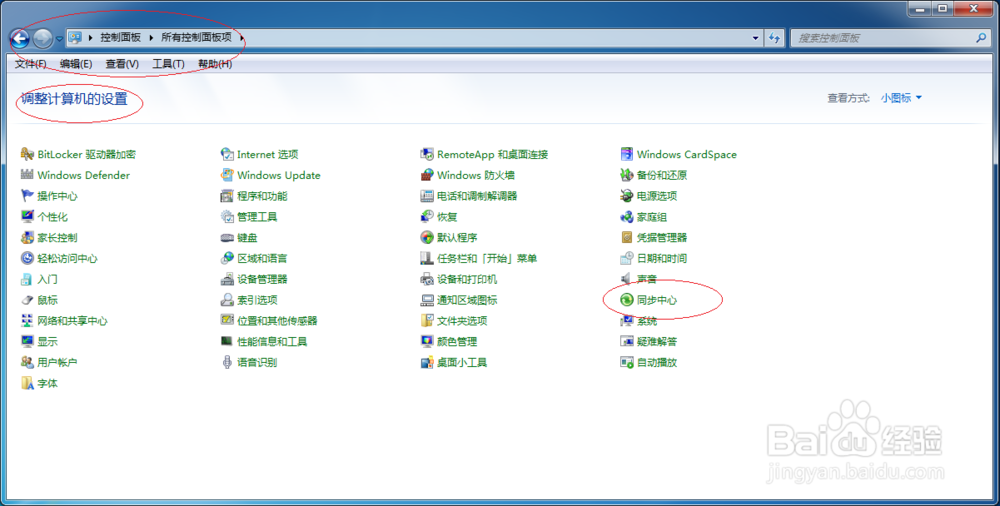The height and width of the screenshot is (506, 1000).
Task: Open the 位置和其他传感器 link
Action: [x=277, y=321]
